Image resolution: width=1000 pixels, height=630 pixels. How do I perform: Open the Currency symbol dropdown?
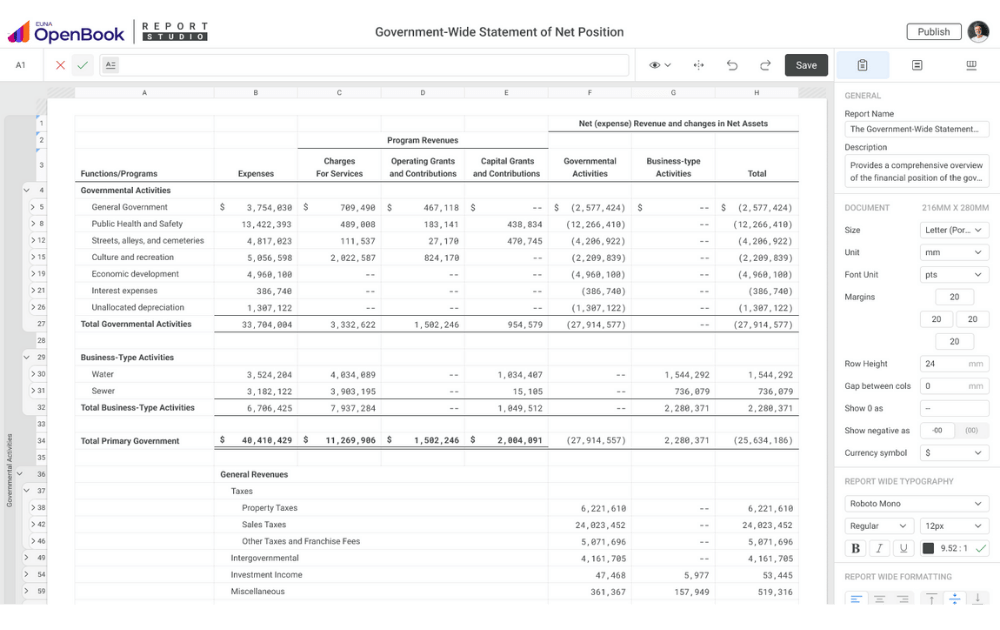pyautogui.click(x=954, y=453)
